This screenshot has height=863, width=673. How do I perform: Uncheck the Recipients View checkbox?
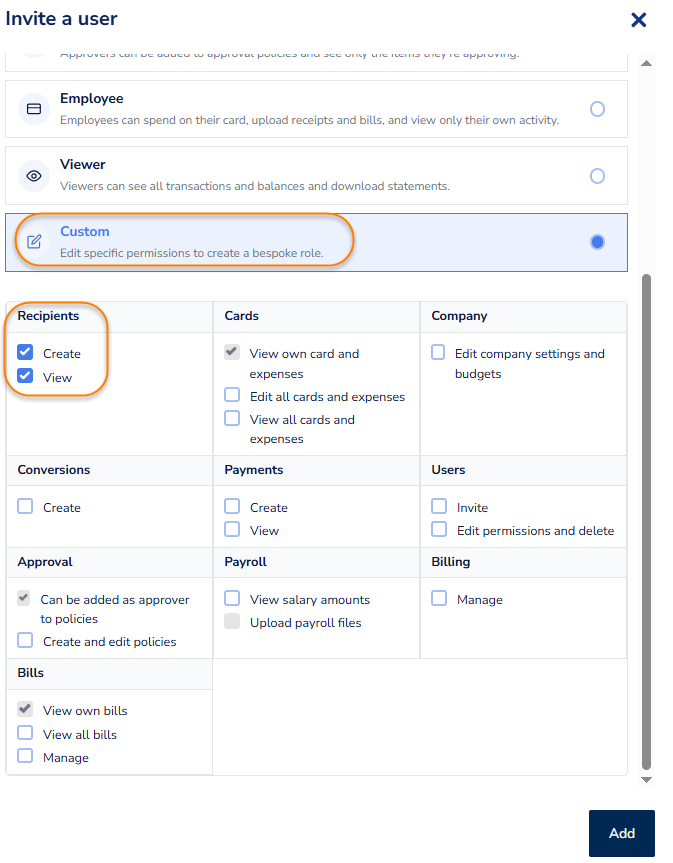[x=26, y=377]
